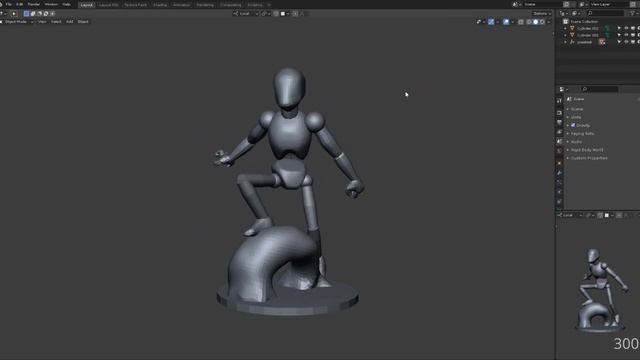The image size is (640, 360).
Task: Click the View Layer name field
Action: point(608,4)
